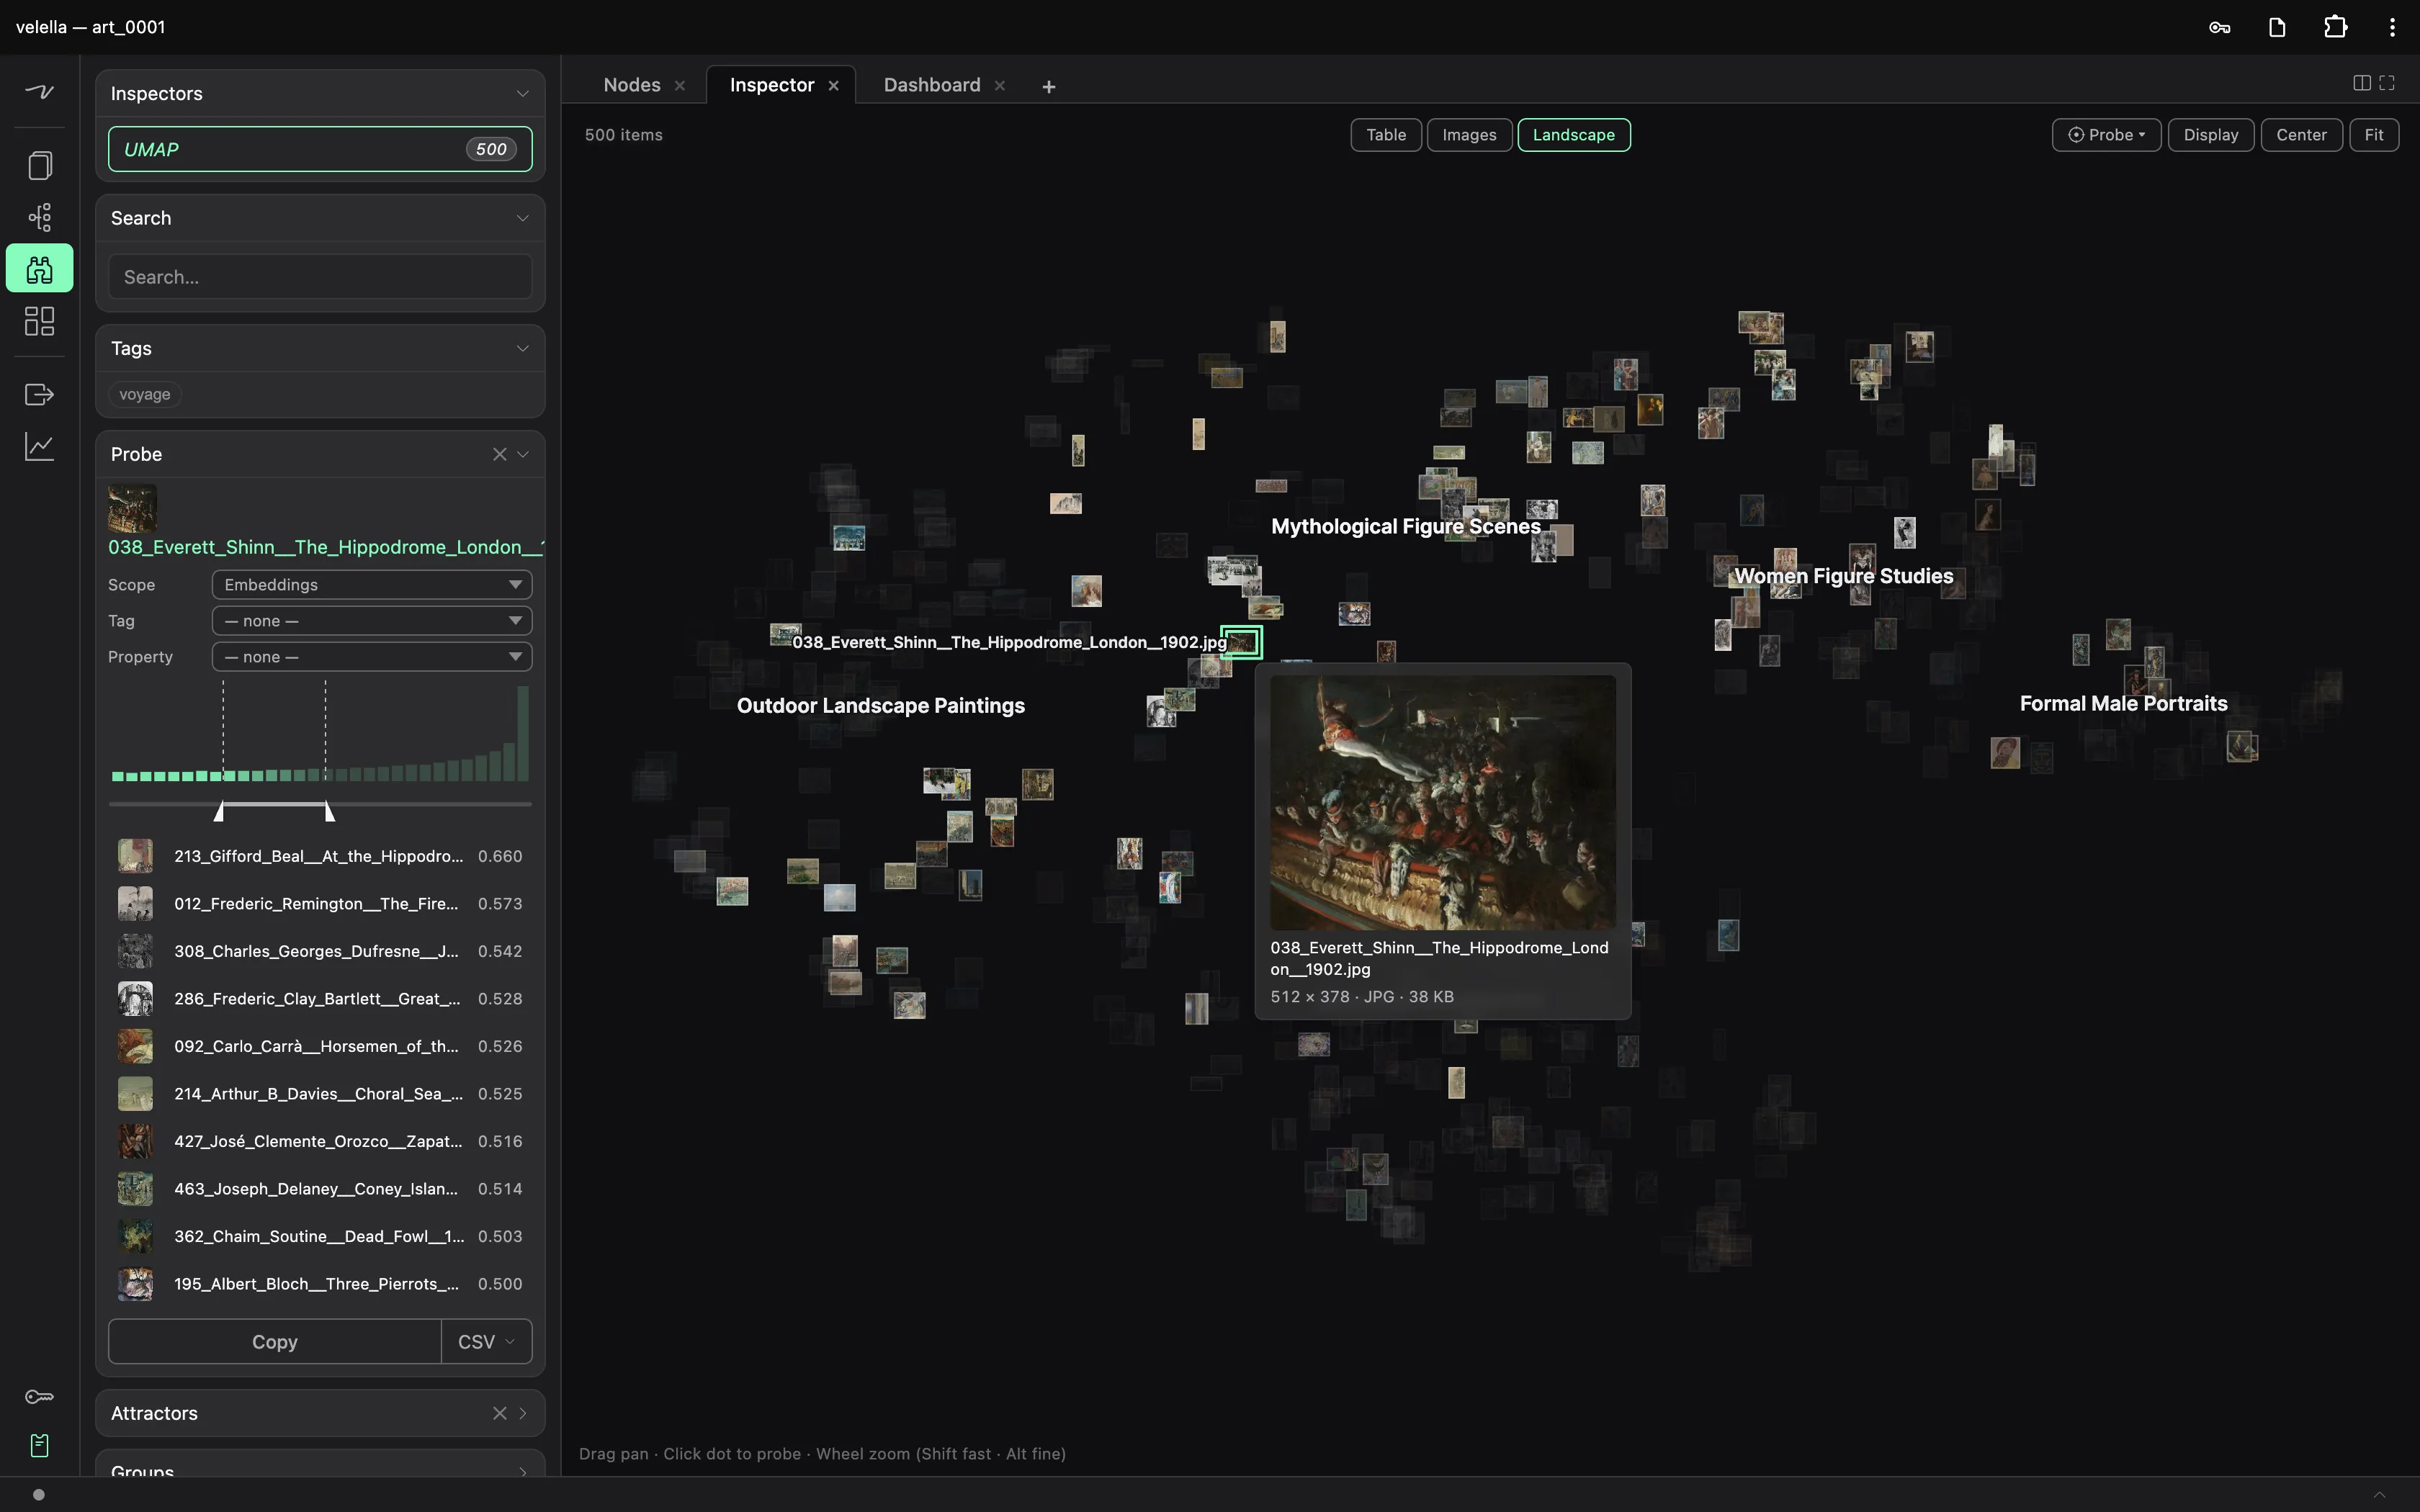Open the Probe dropdown button
Viewport: 2420px width, 1512px height.
[x=2106, y=135]
